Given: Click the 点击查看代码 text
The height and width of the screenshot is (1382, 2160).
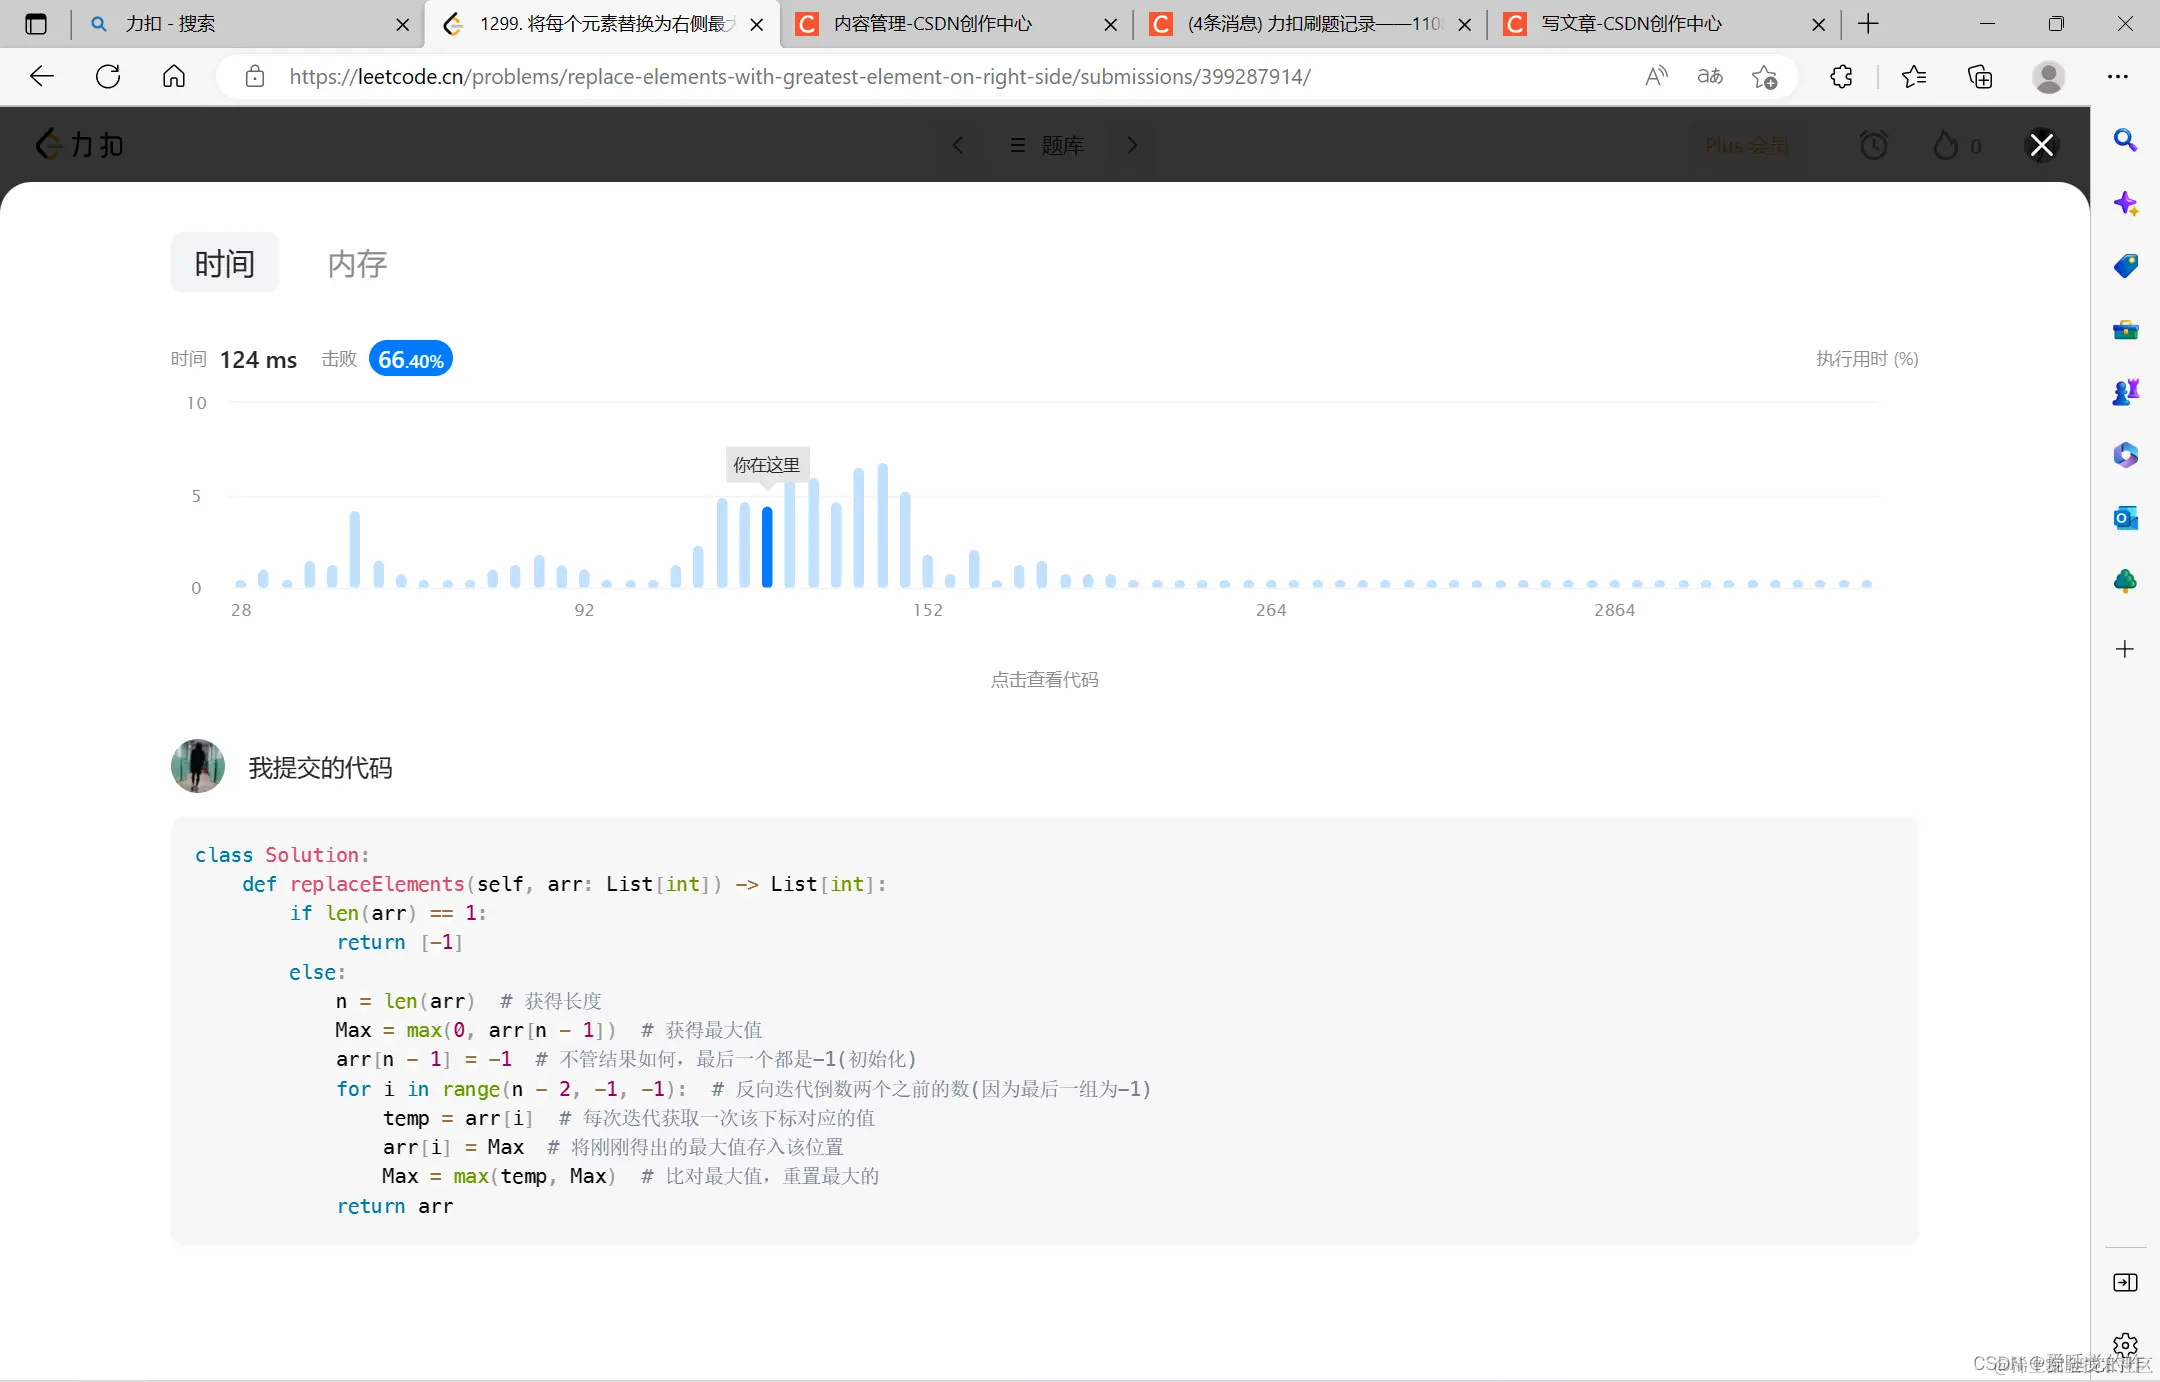Looking at the screenshot, I should (1044, 680).
